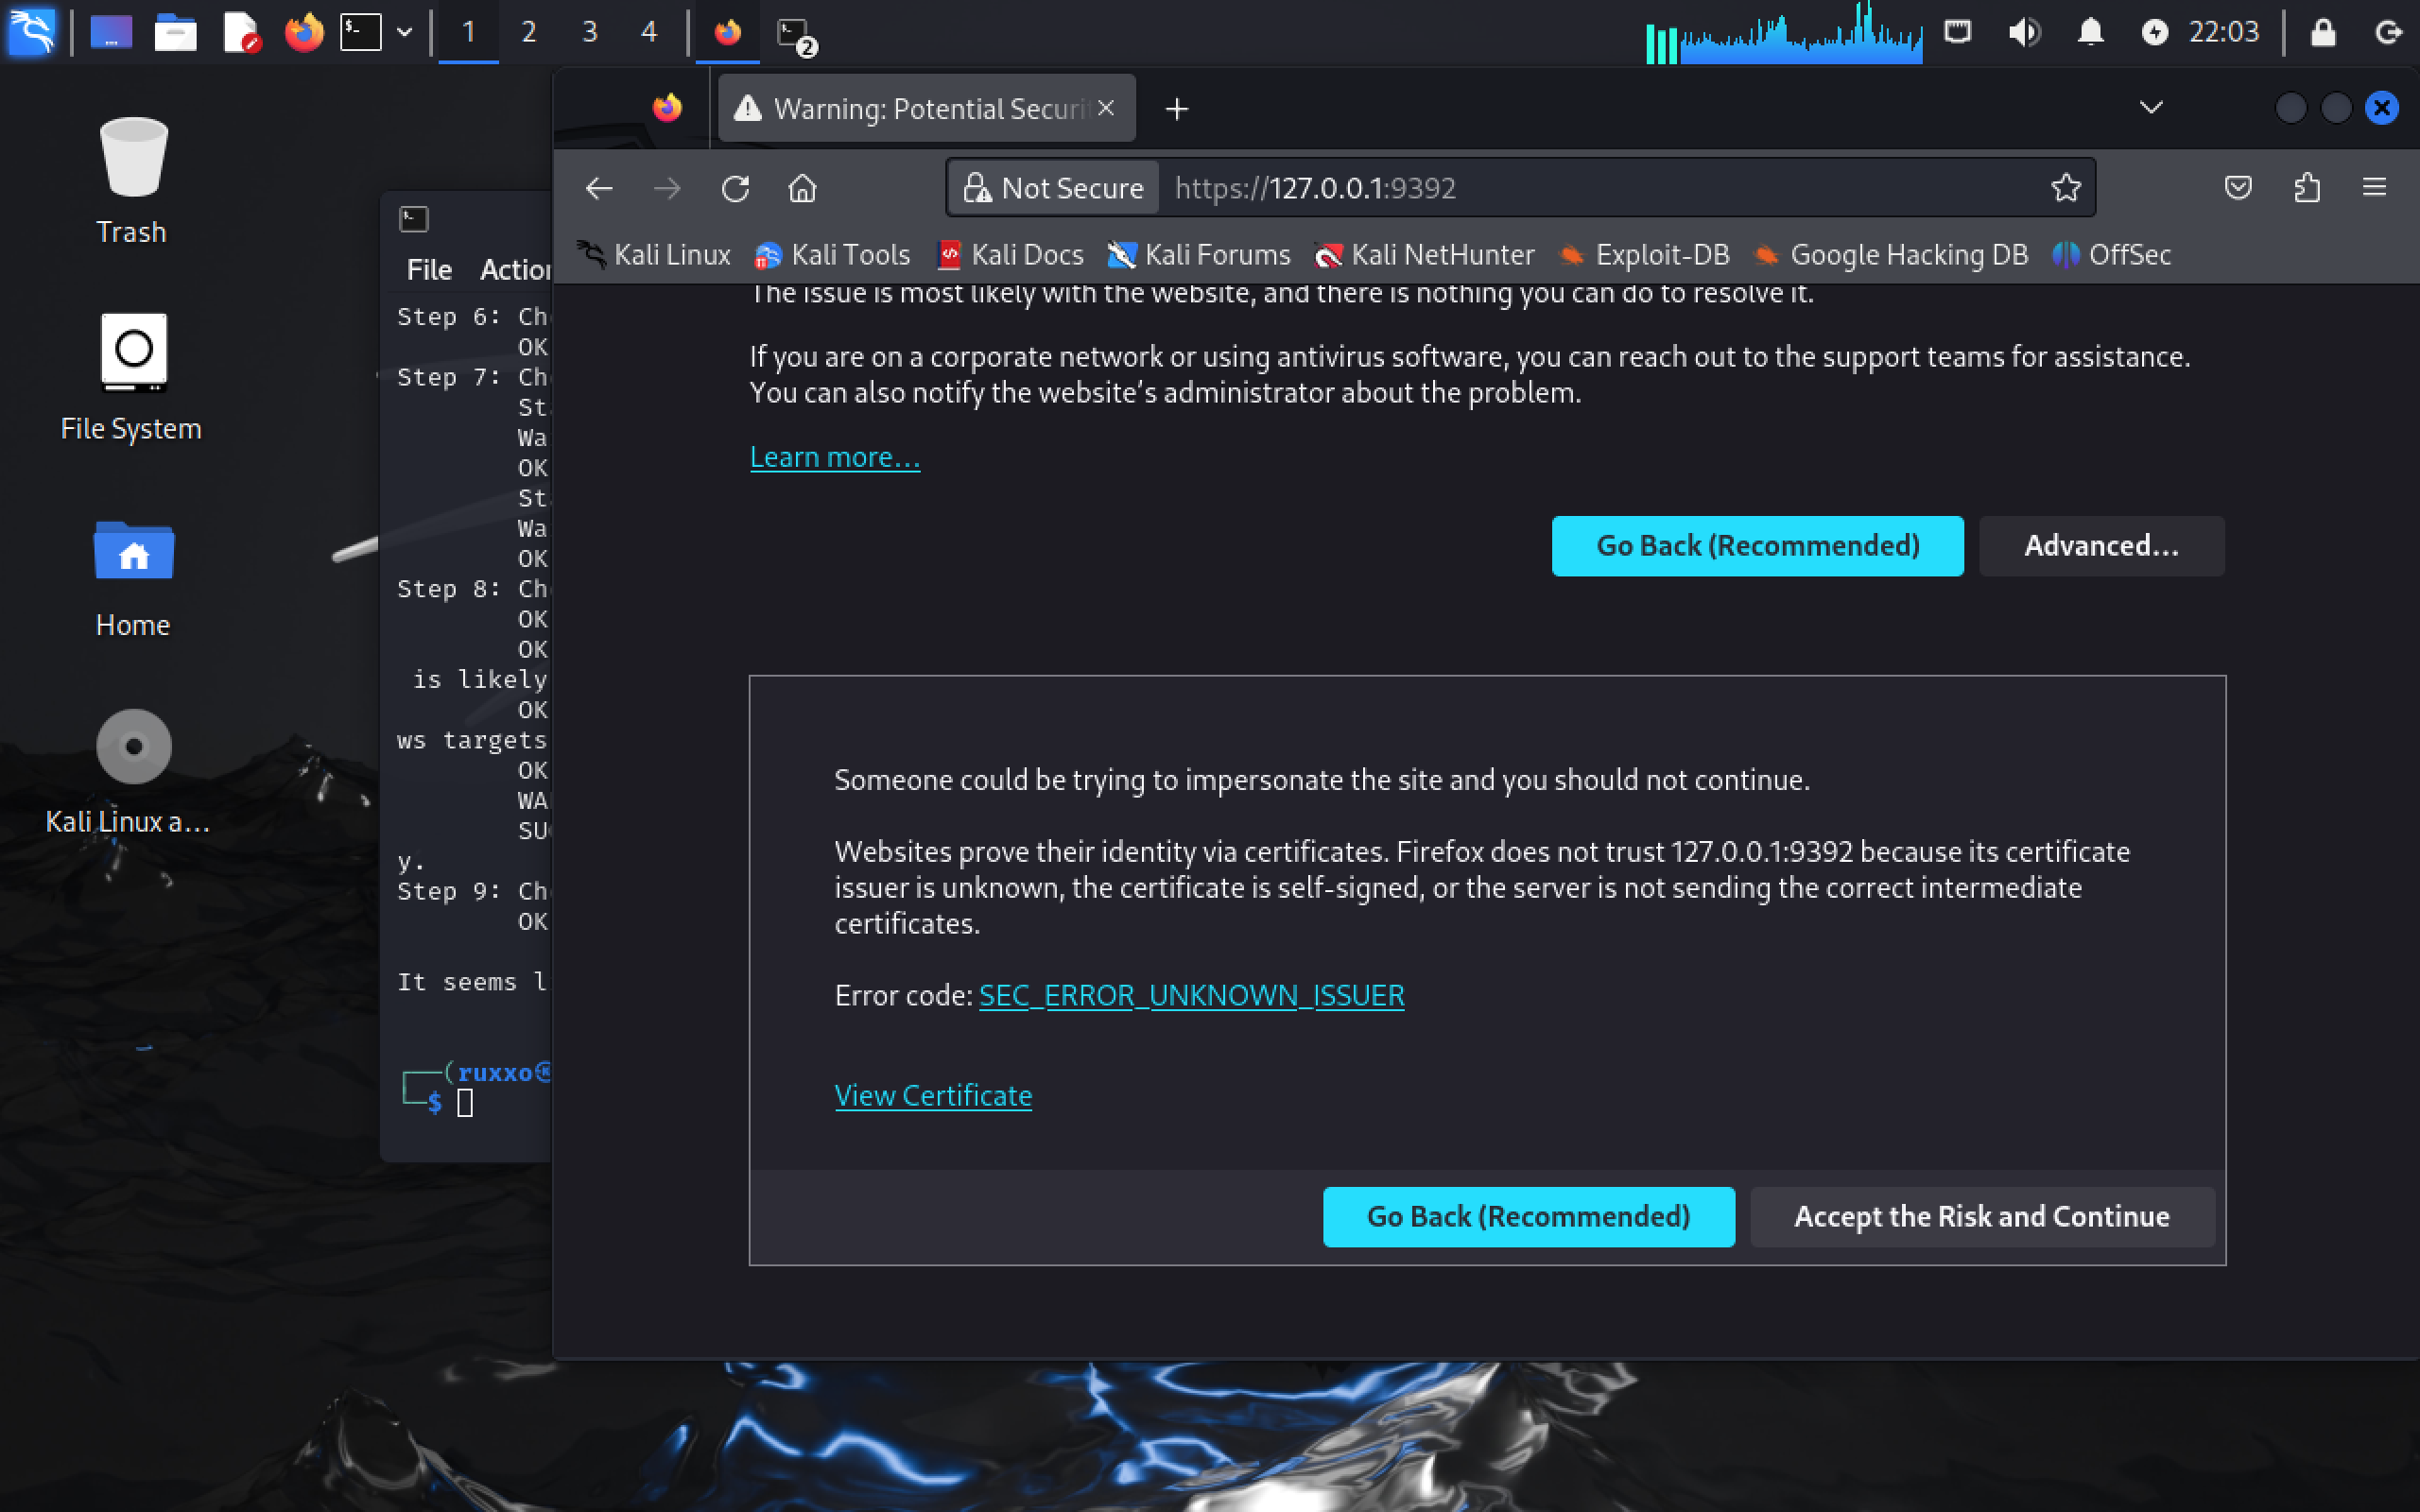
Task: Open Kali Tools bookmark
Action: coord(831,254)
